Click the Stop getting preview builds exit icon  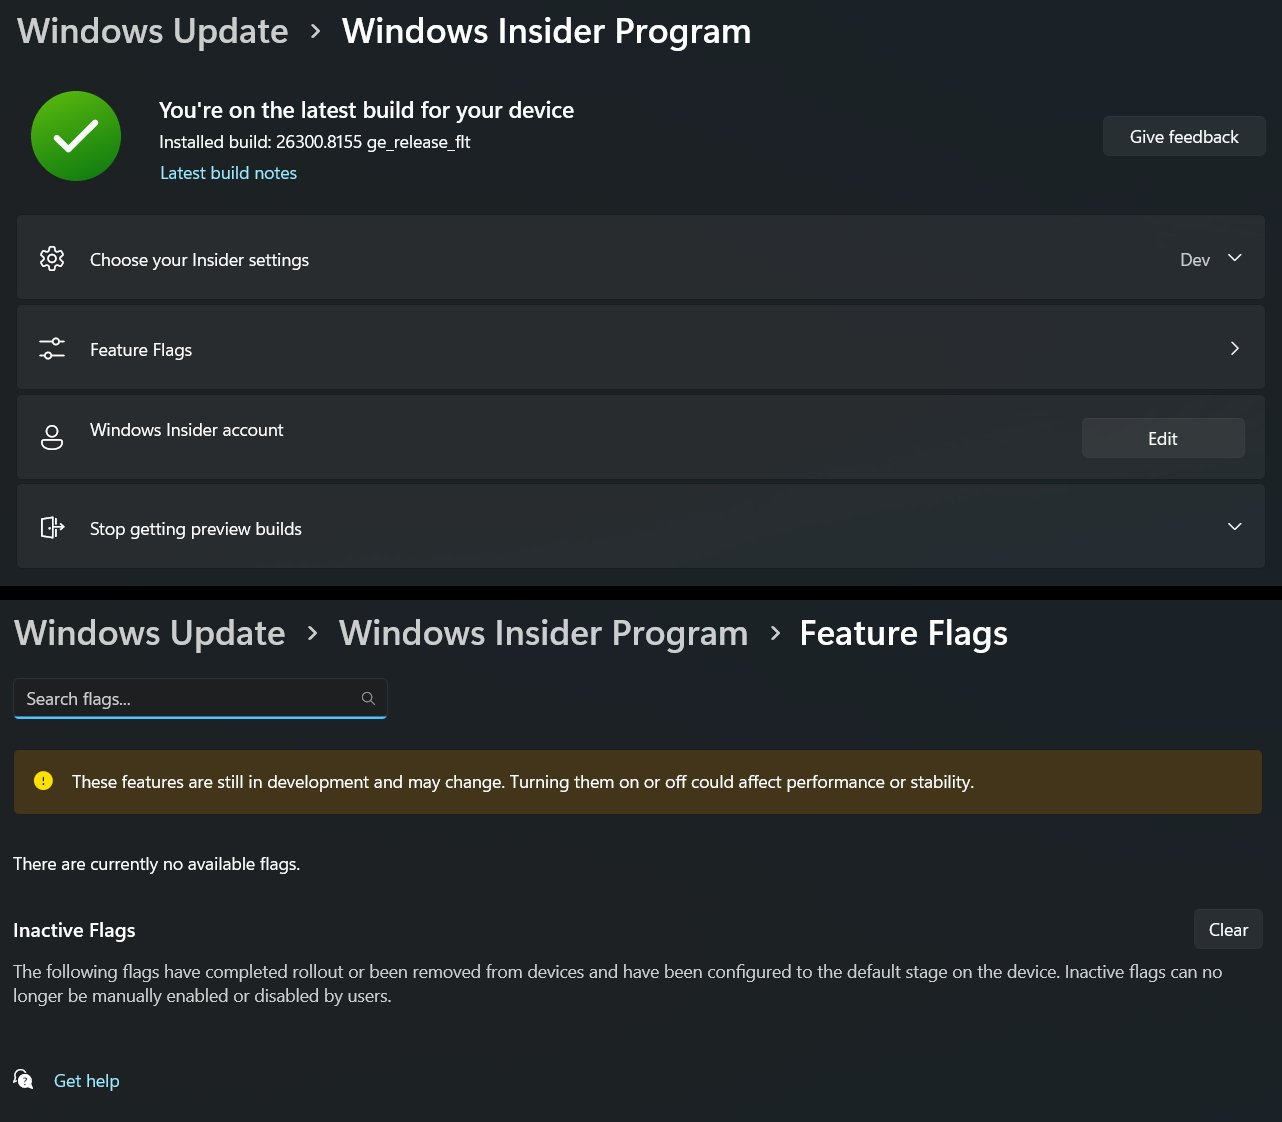pos(52,527)
